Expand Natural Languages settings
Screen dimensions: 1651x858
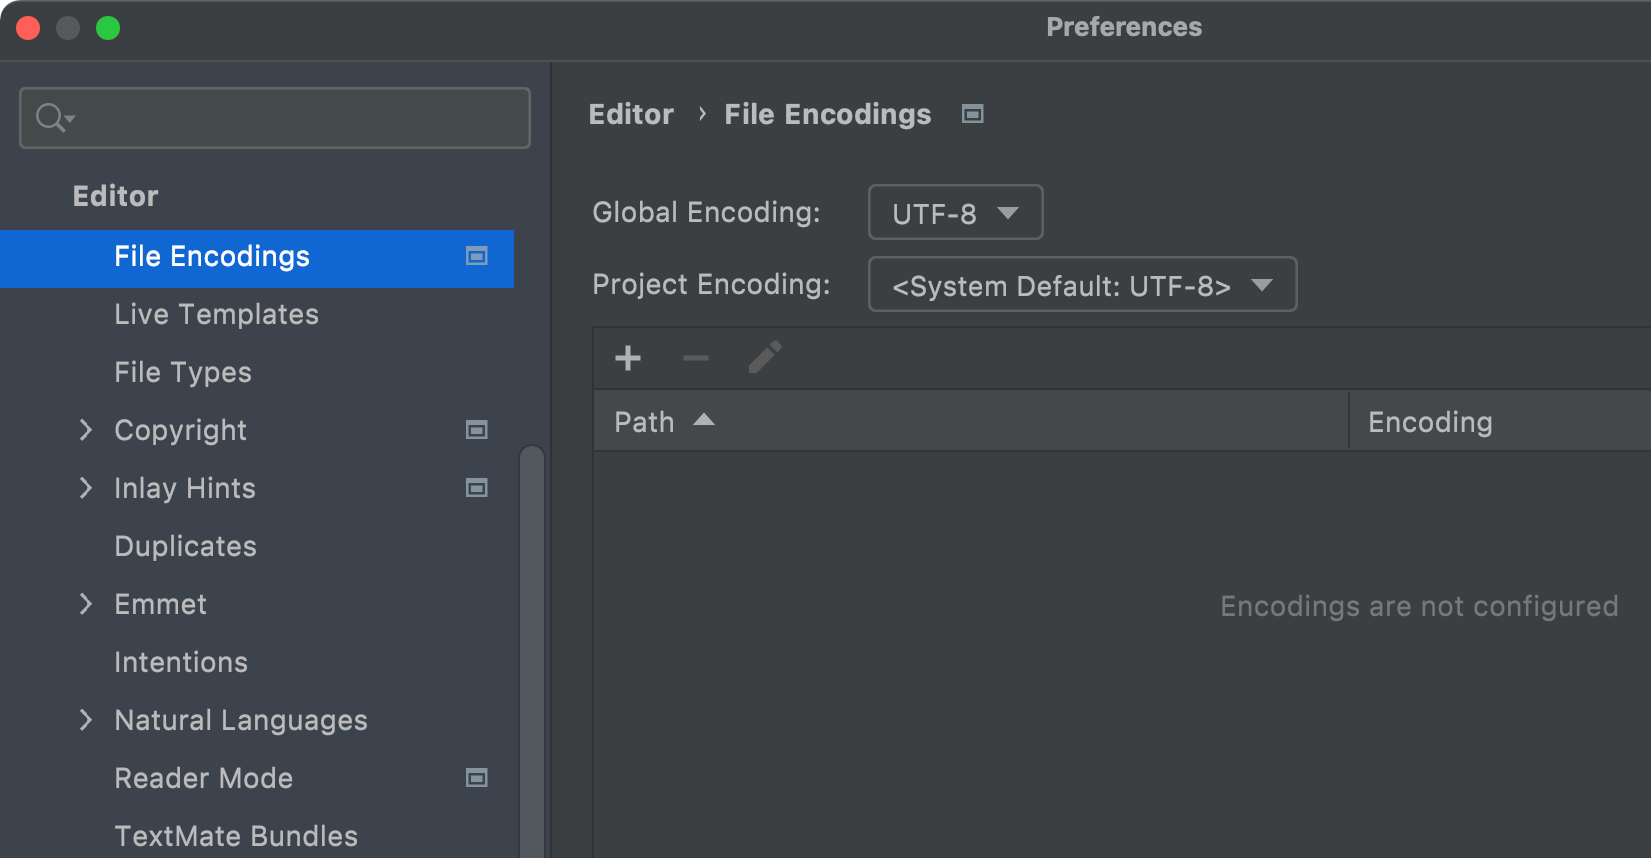click(x=86, y=720)
